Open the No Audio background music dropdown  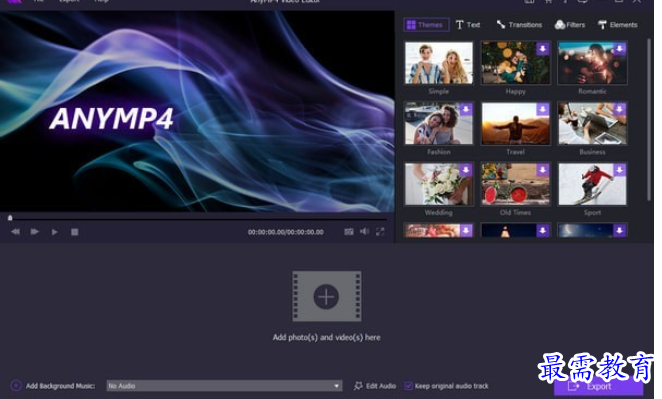[x=224, y=385]
